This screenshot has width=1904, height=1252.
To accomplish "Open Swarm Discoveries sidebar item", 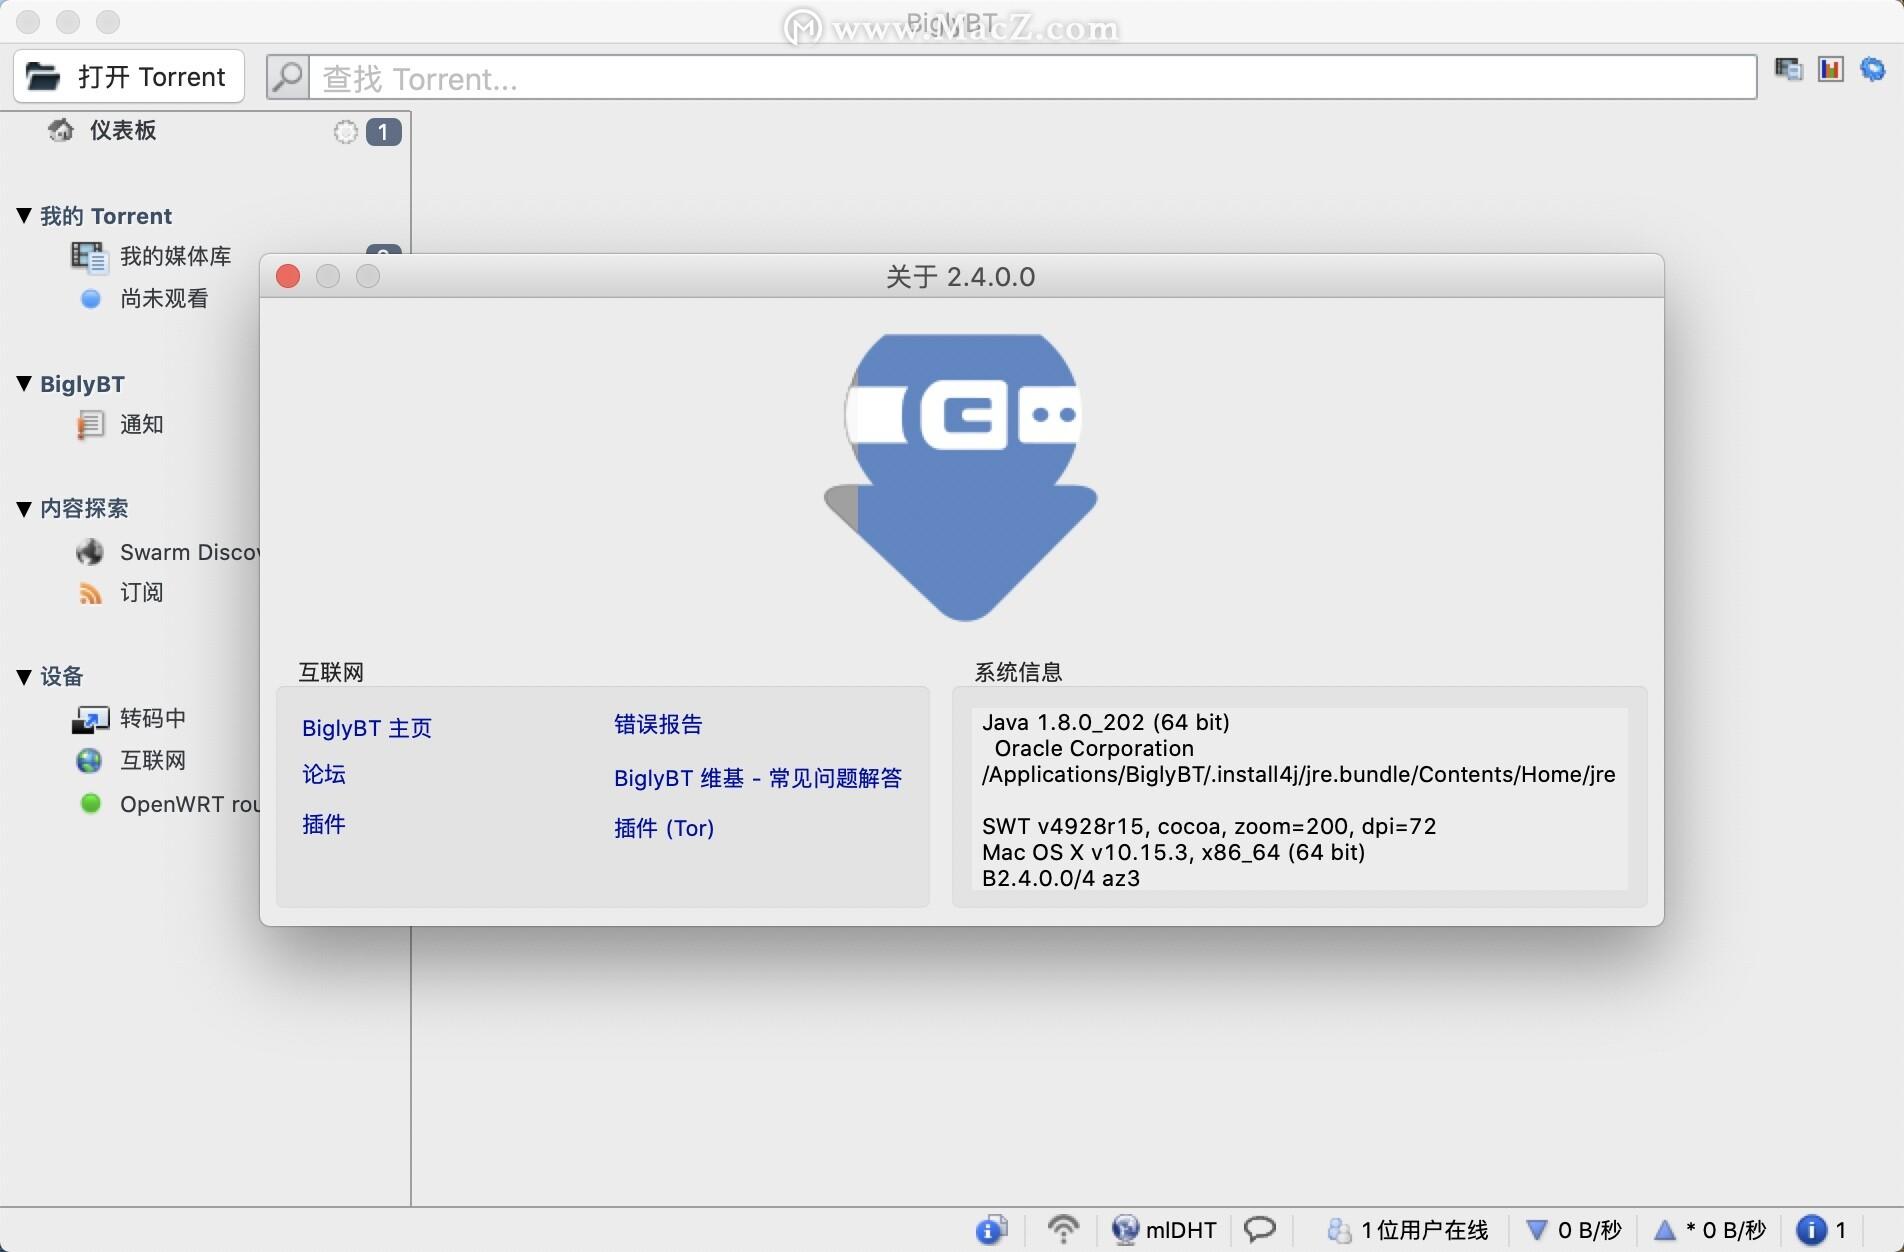I will (188, 552).
